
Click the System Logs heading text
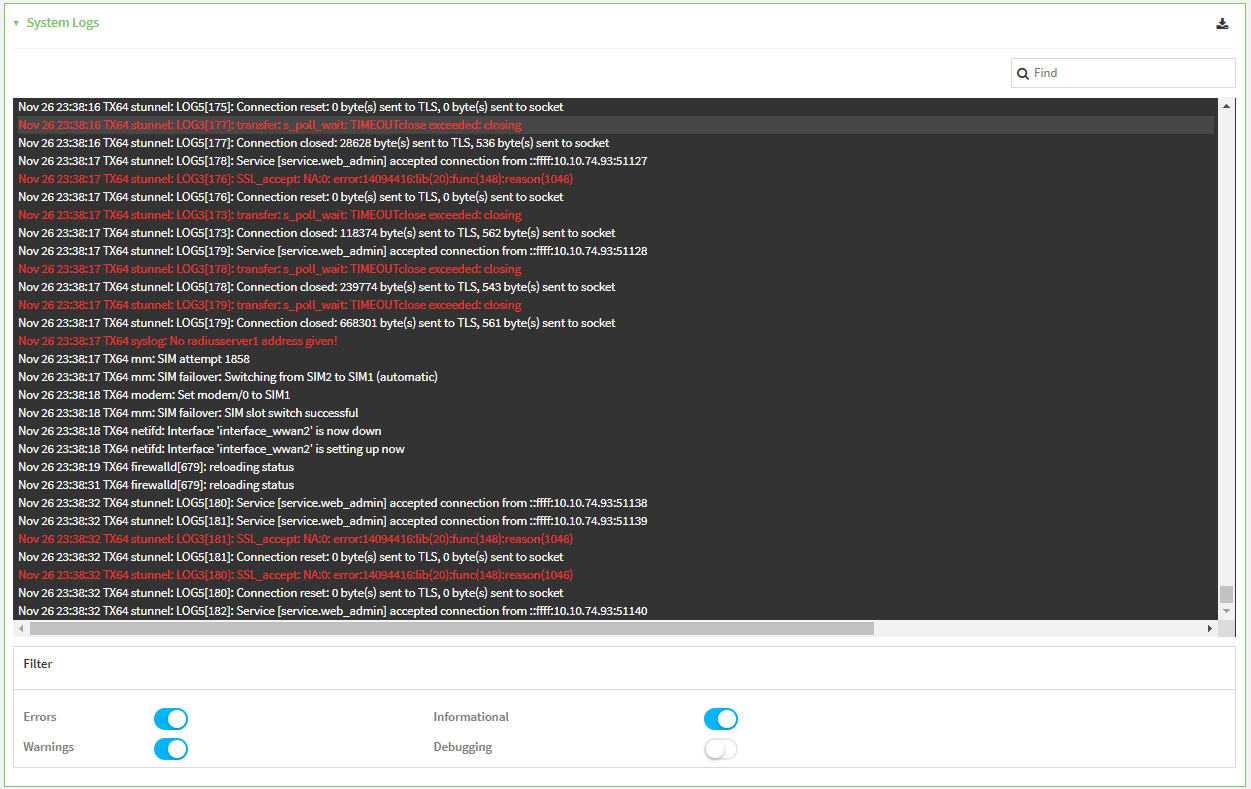62,23
